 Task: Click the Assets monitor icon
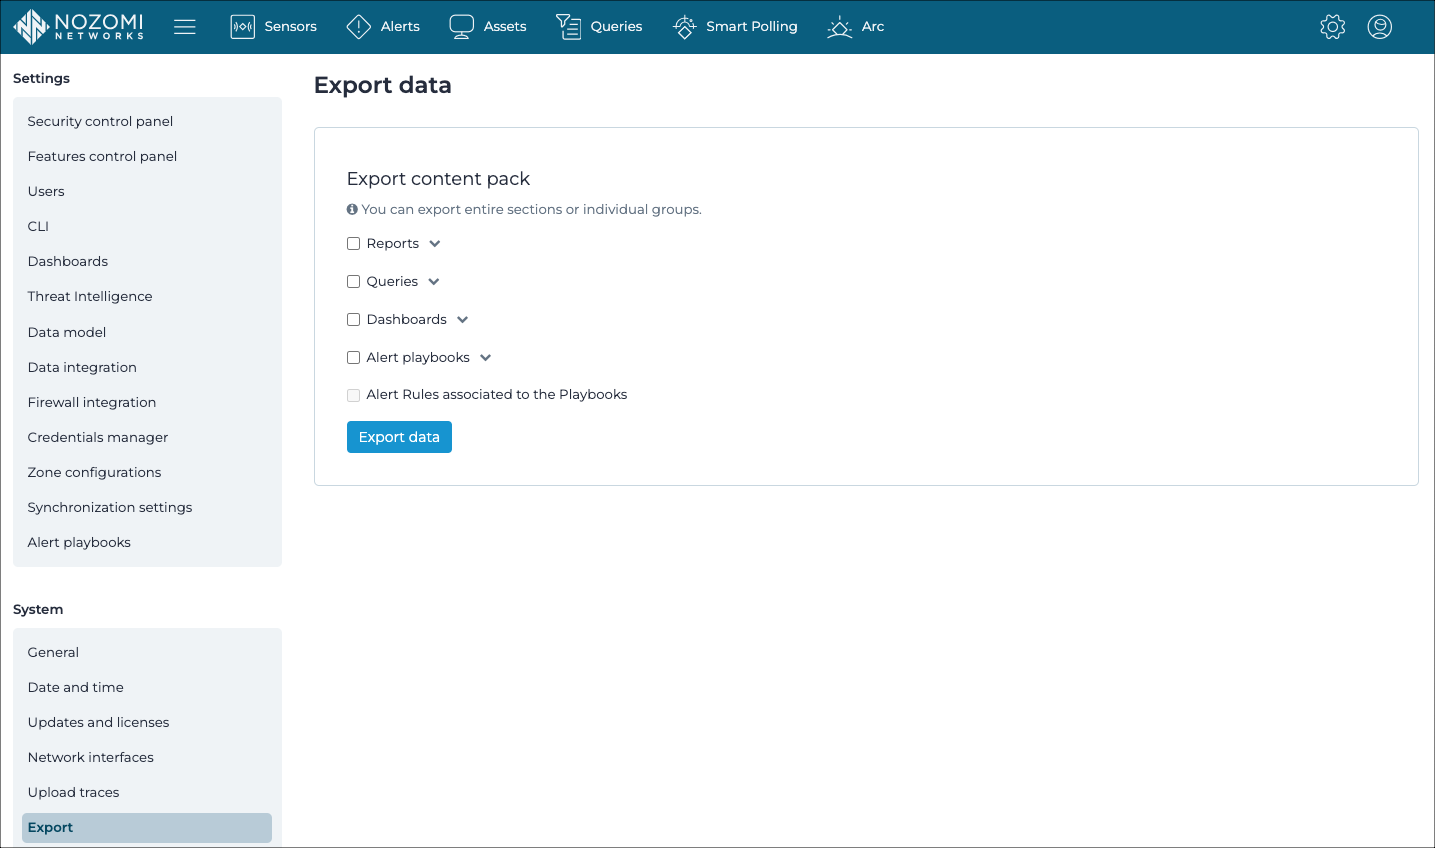click(461, 27)
